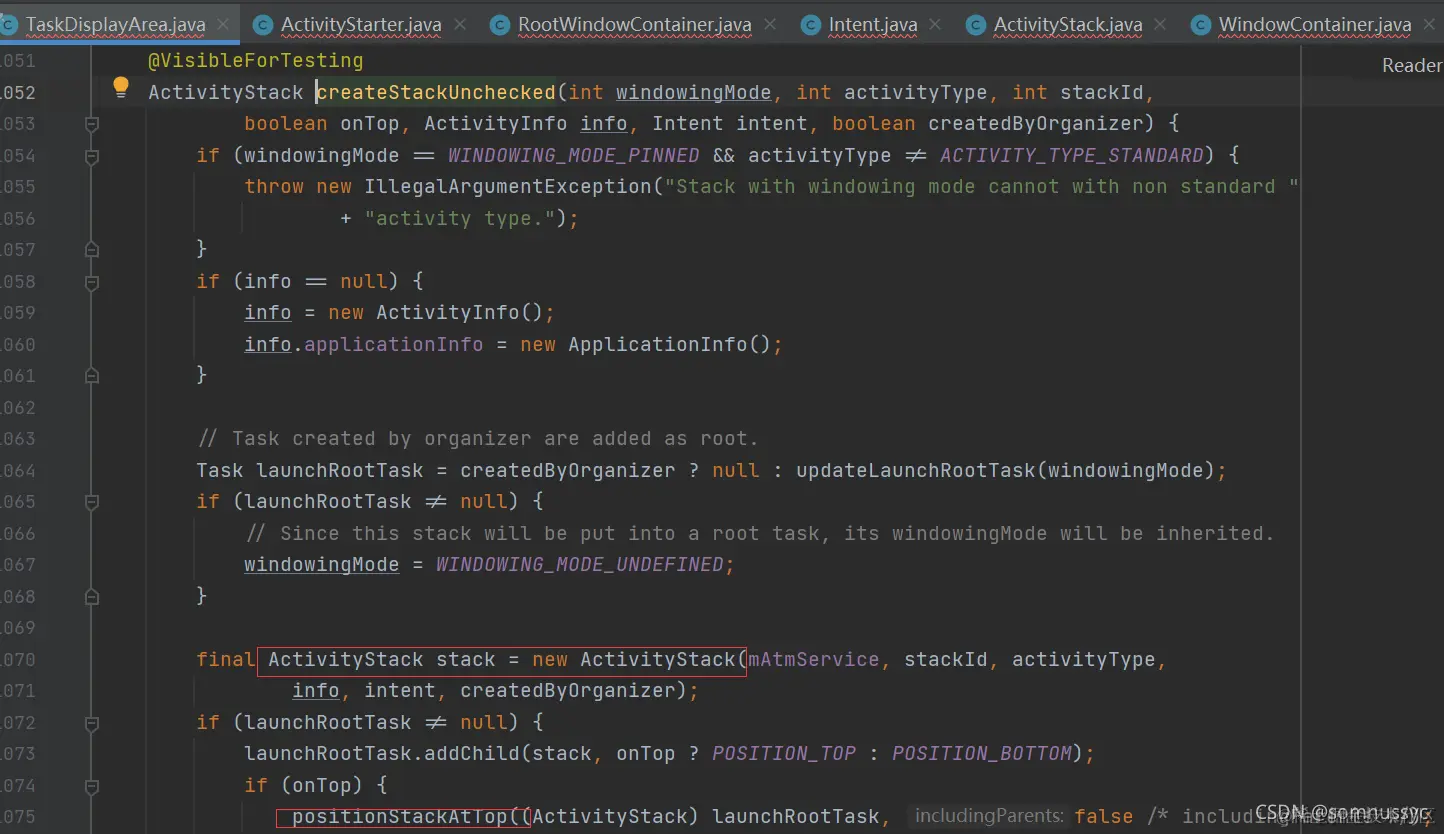Click the Reader mode label
This screenshot has height=834, width=1444.
pos(1412,65)
